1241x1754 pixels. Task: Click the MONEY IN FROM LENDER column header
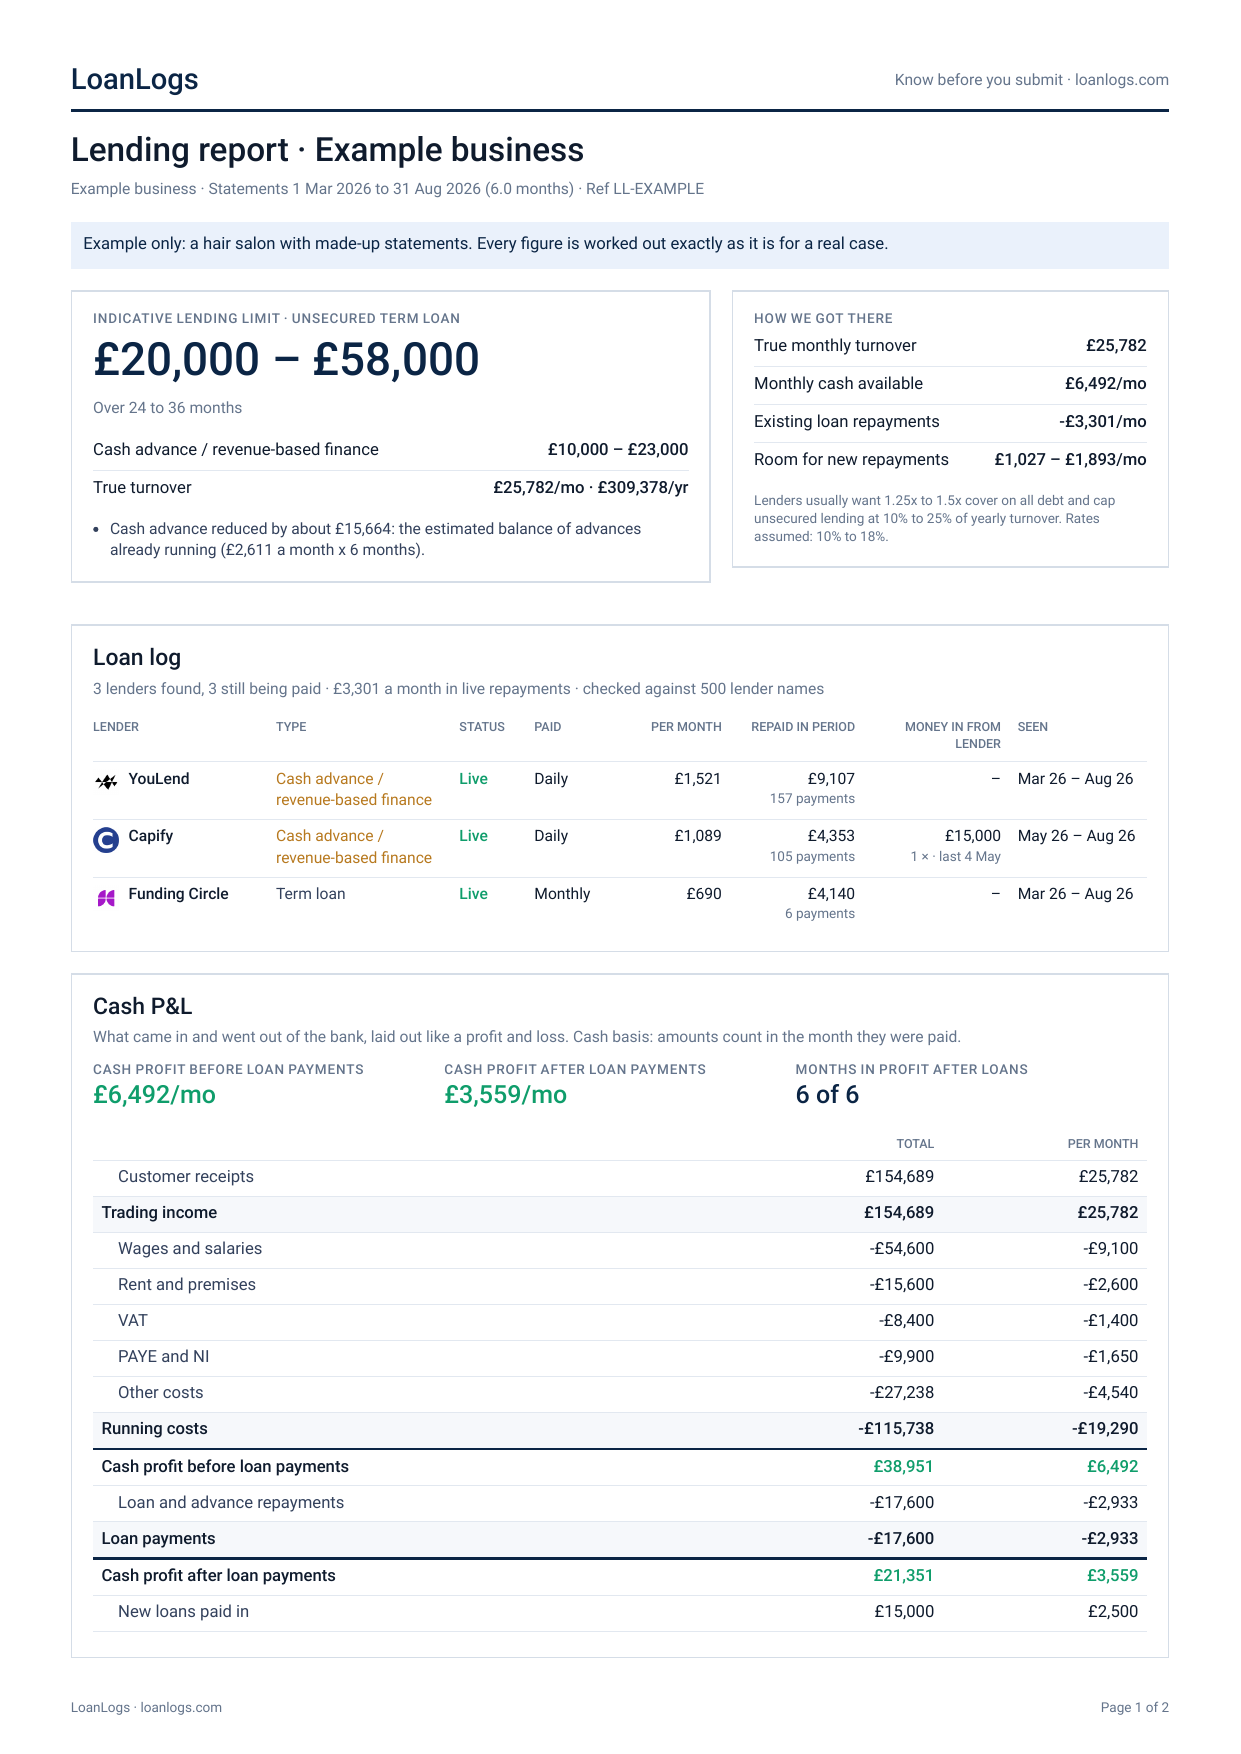(953, 735)
